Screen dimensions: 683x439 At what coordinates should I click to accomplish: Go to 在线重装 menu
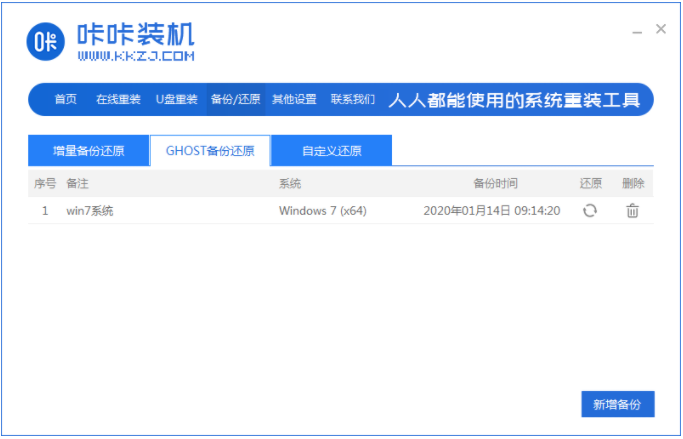(118, 99)
